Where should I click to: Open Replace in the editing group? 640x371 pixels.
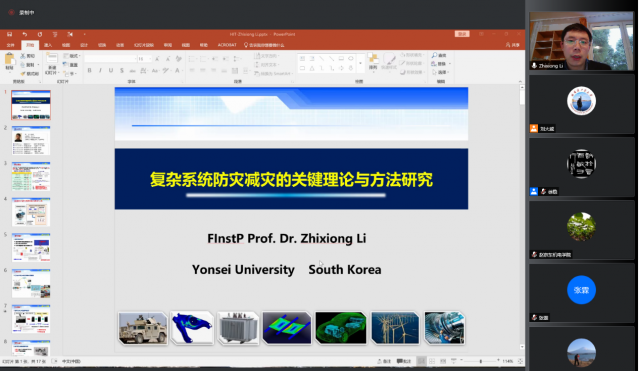441,64
